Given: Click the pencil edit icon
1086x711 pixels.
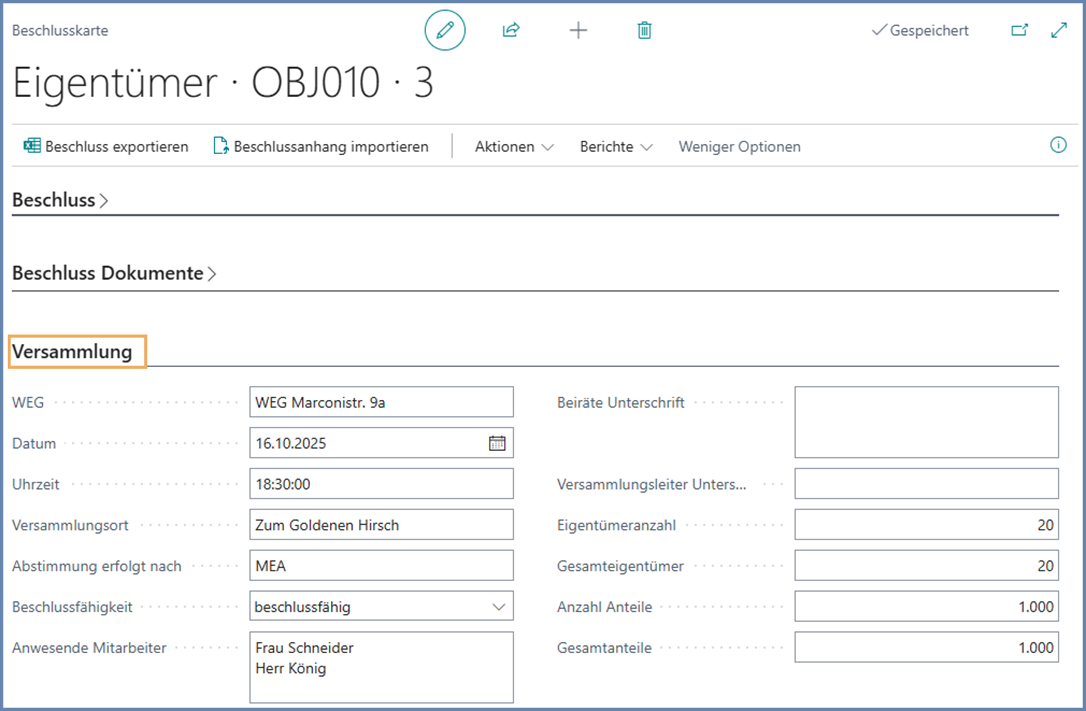Looking at the screenshot, I should click(x=445, y=31).
